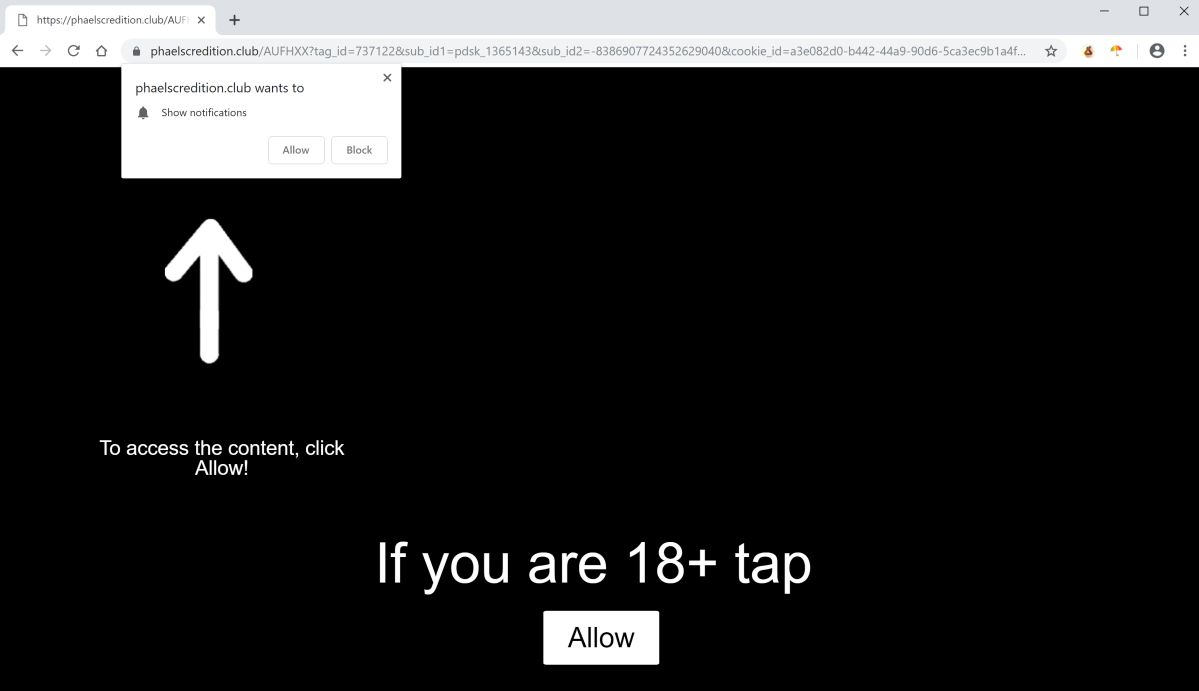Viewport: 1199px width, 691px height.
Task: Open the browser home page
Action: [102, 50]
